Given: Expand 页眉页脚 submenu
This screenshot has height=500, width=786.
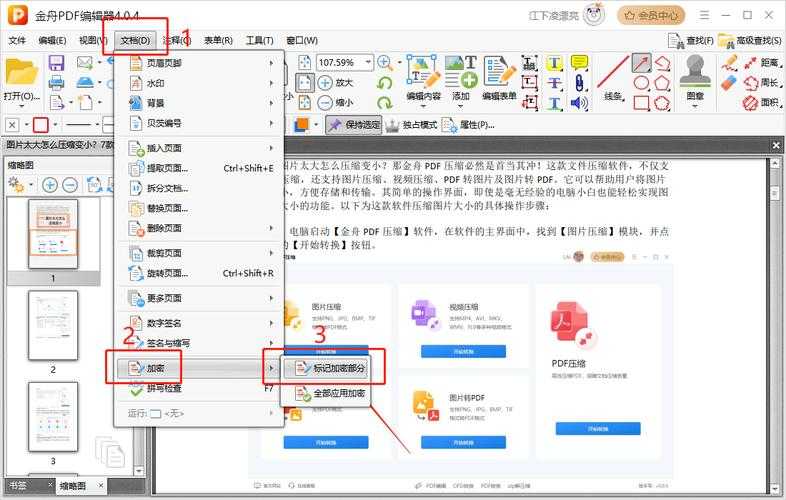Looking at the screenshot, I should click(x=200, y=63).
